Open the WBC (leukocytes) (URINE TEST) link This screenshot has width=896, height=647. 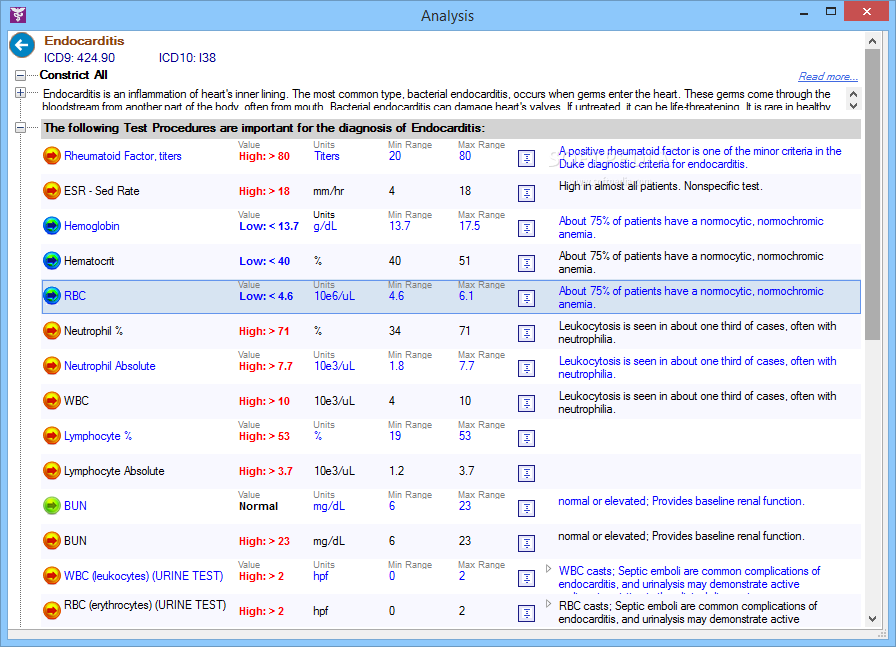point(143,576)
